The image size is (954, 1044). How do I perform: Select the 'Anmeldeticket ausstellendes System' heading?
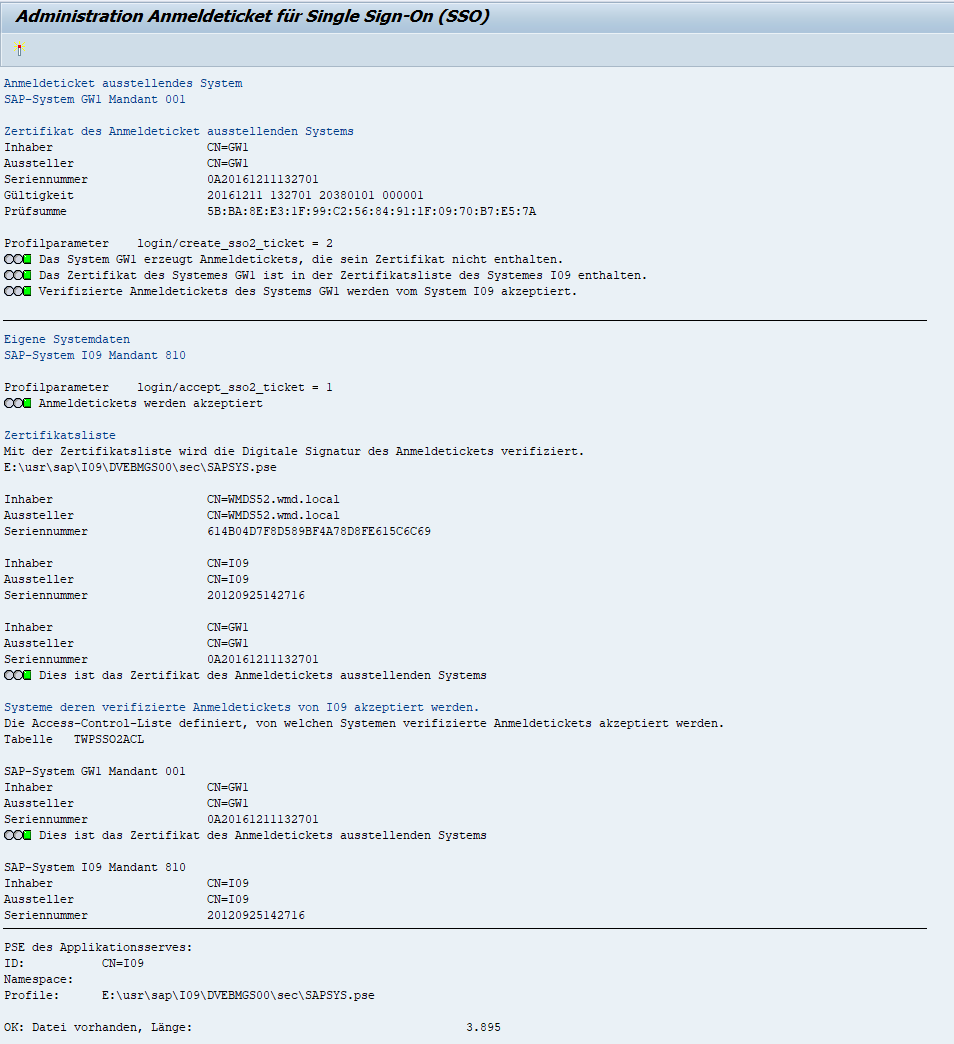123,84
